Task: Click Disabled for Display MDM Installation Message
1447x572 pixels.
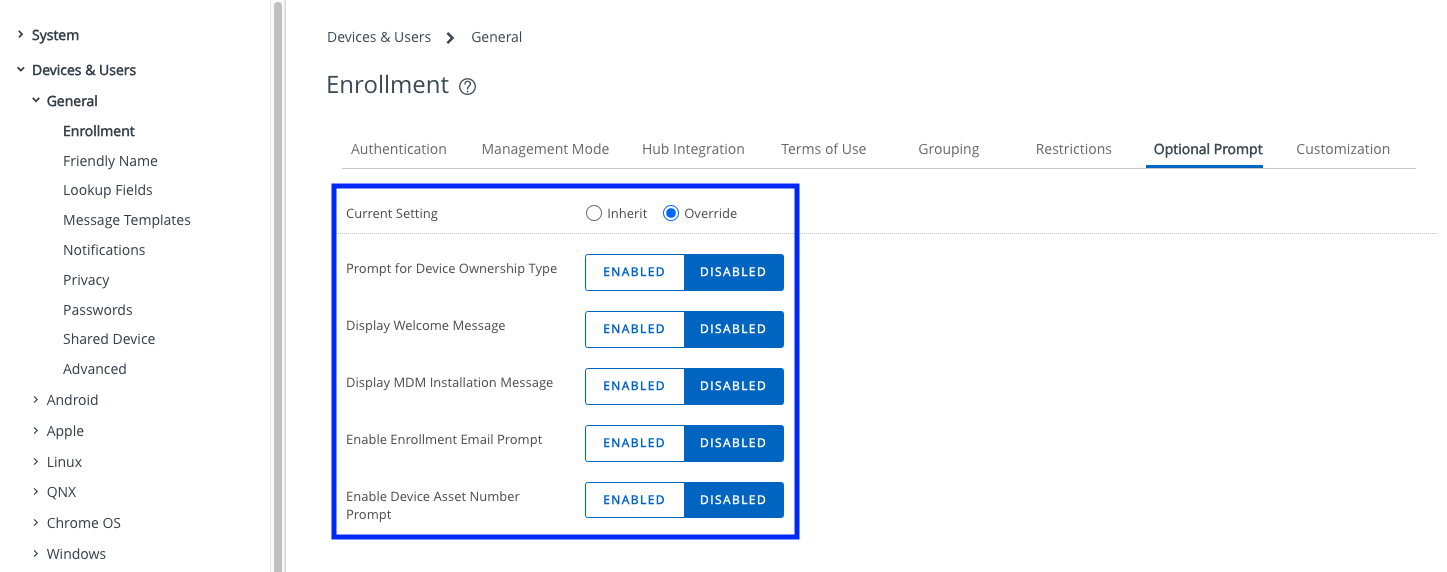Action: 733,386
